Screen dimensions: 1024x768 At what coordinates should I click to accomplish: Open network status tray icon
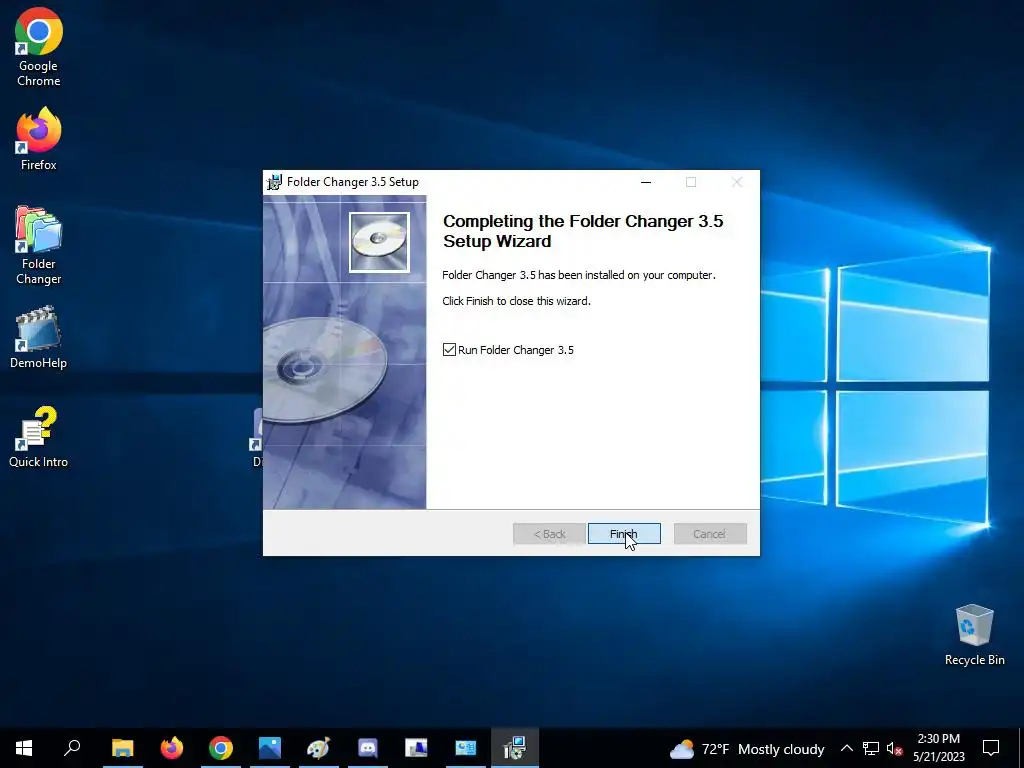(x=871, y=748)
